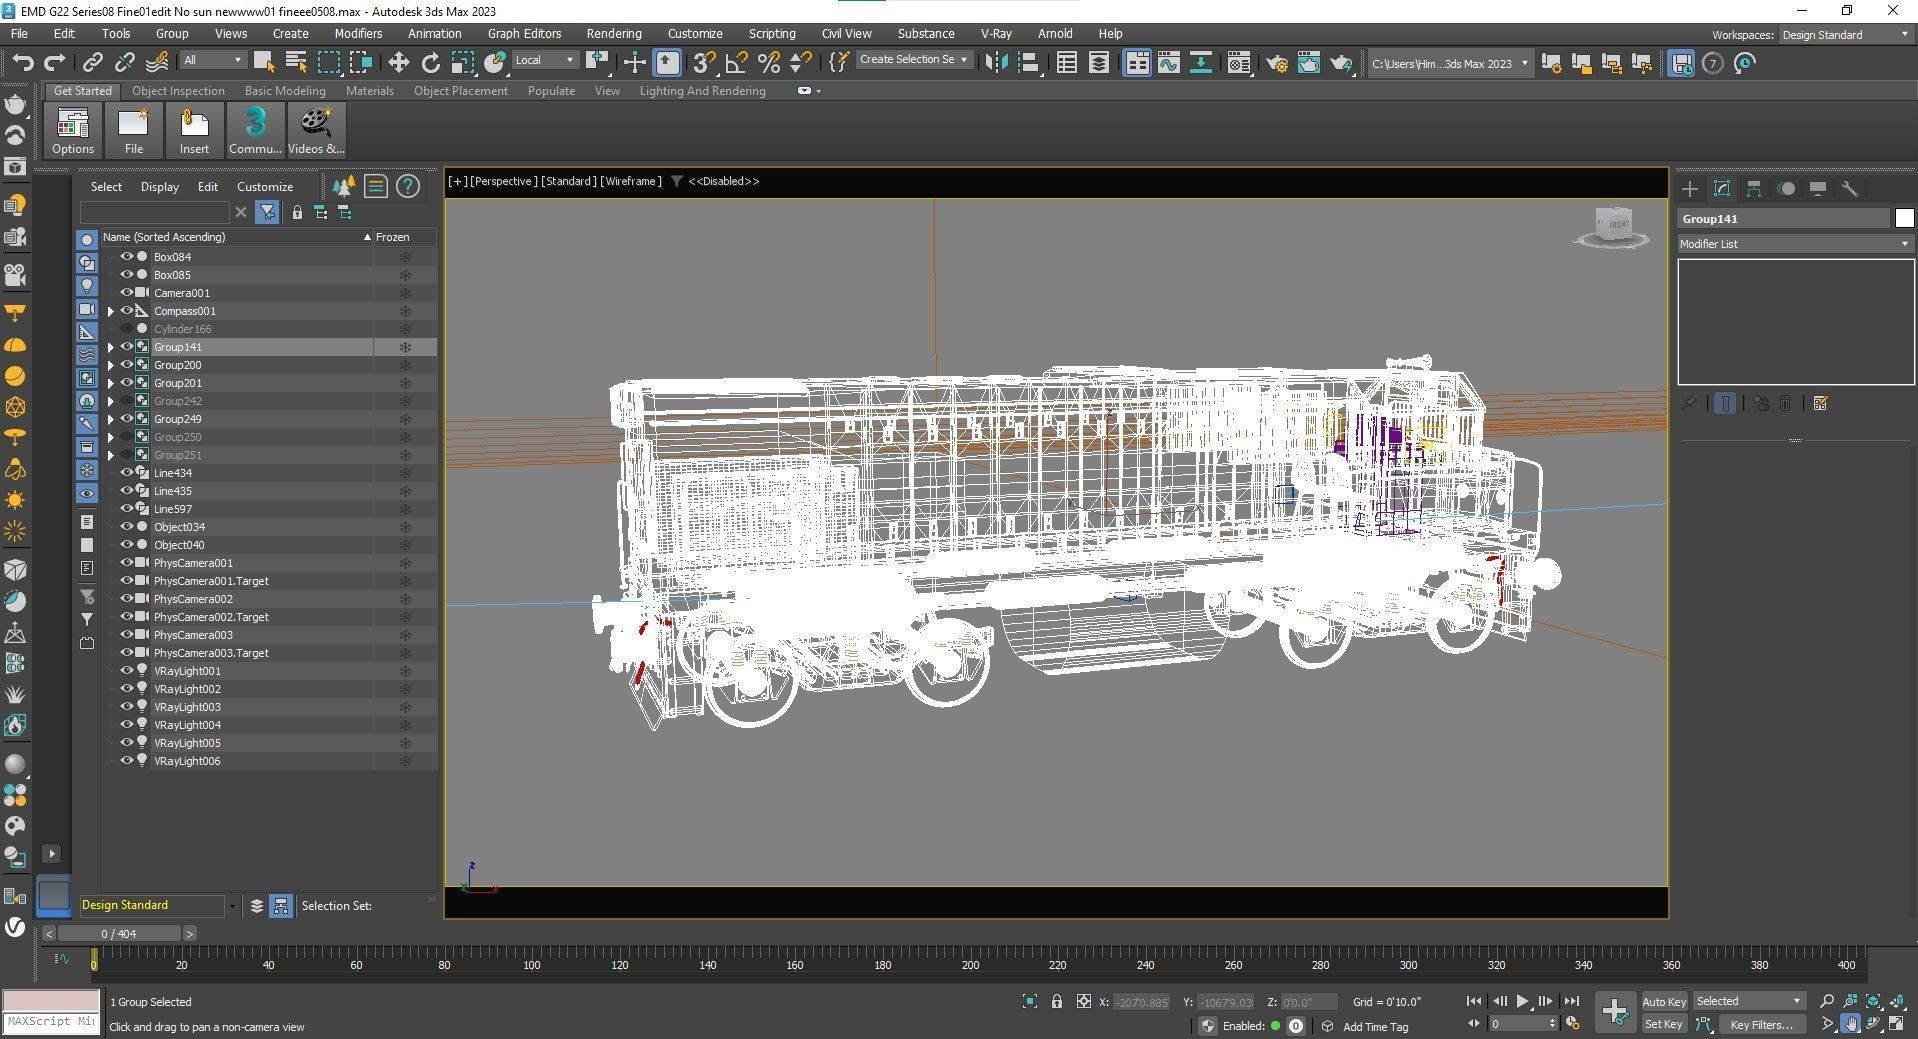Open the Utilities wrench panel

point(1849,189)
